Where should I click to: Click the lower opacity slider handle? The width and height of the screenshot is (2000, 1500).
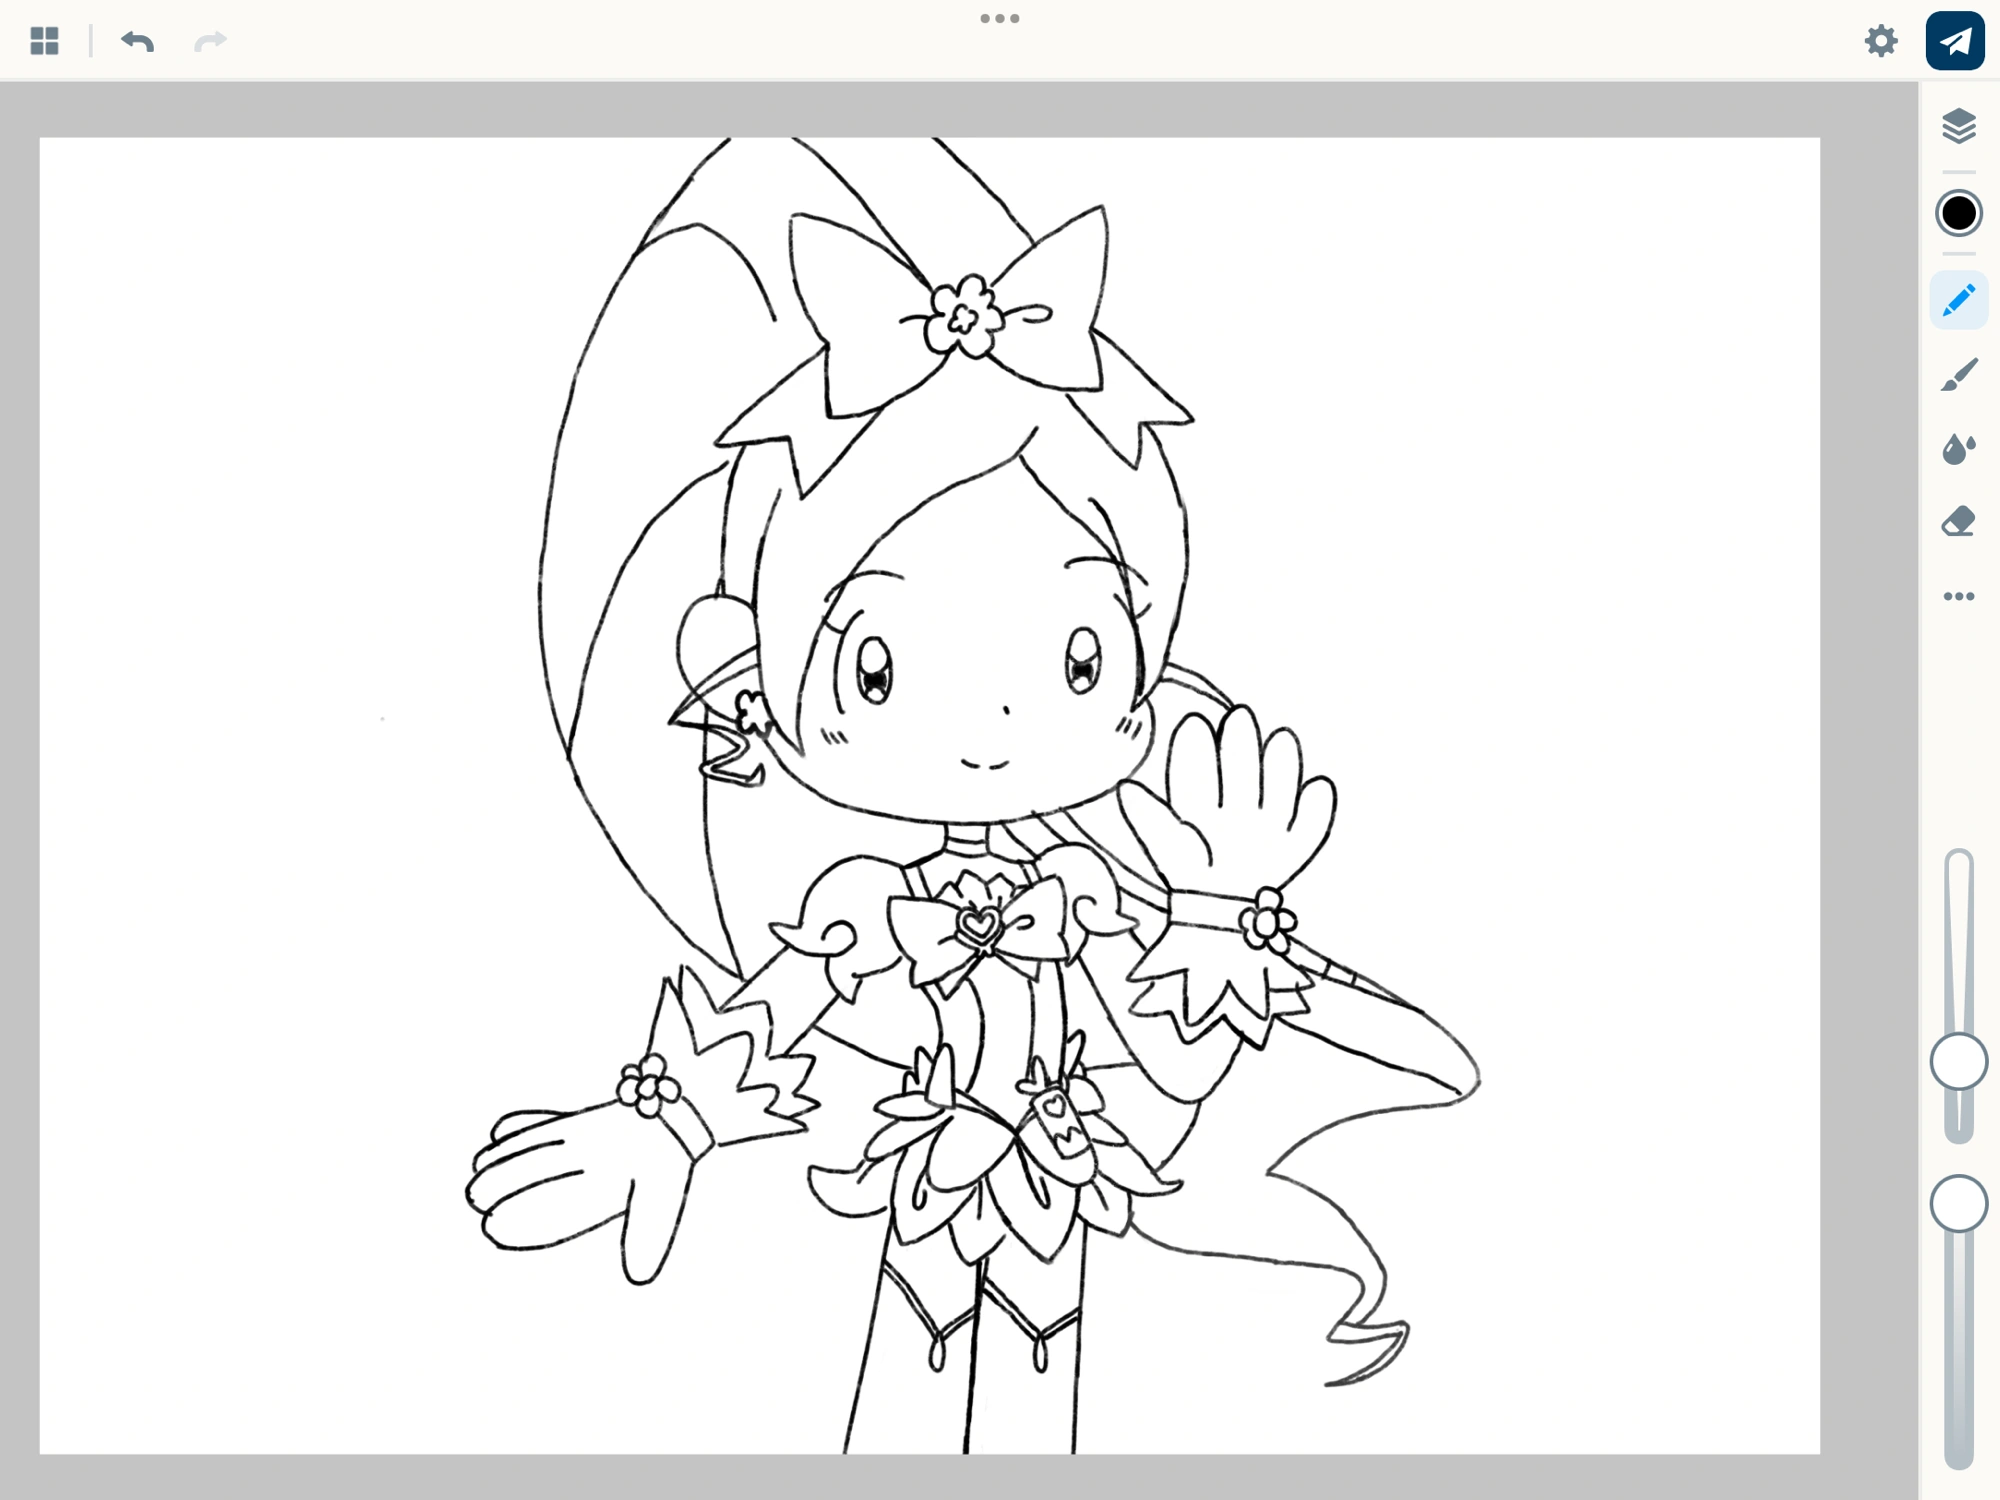(1958, 1203)
